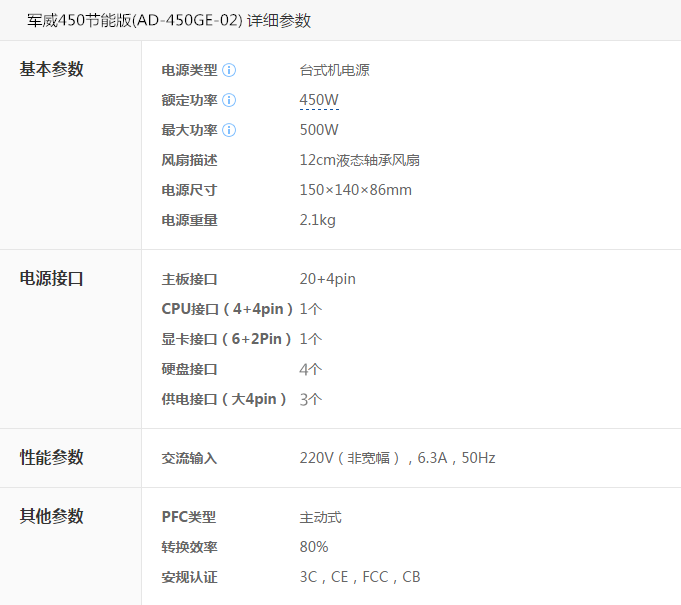
Task: Click the 500W max power value
Action: pos(319,130)
